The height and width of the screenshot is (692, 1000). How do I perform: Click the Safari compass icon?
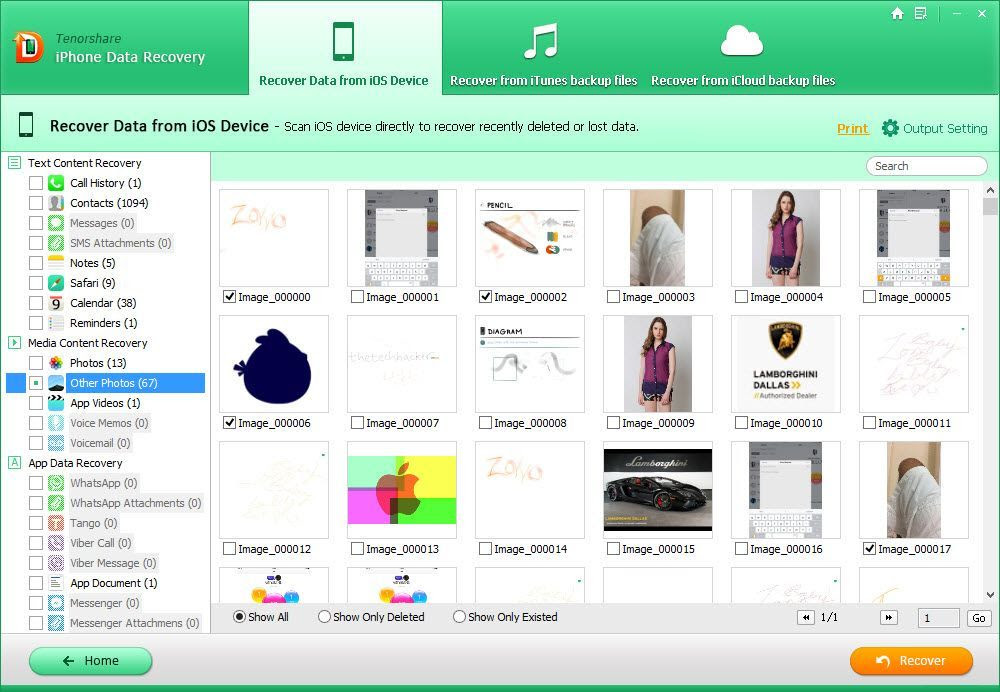point(56,283)
